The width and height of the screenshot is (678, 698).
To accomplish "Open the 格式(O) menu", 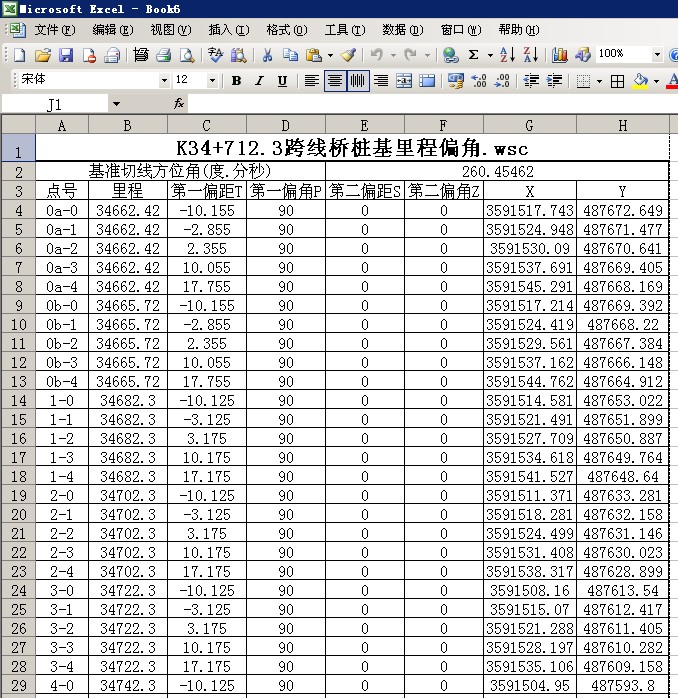I will pyautogui.click(x=287, y=30).
